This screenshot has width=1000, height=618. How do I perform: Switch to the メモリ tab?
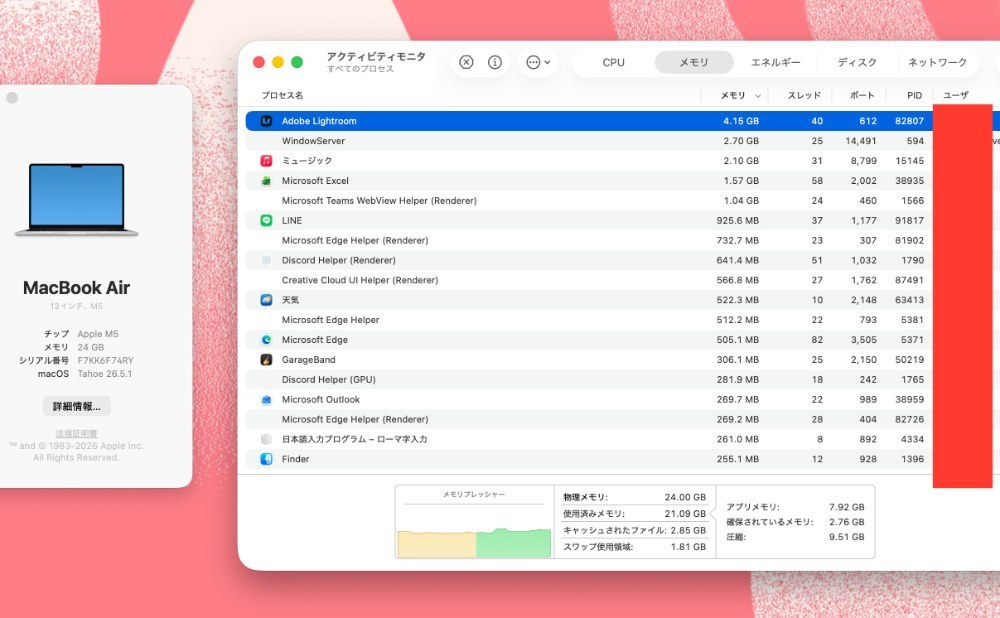pos(694,62)
